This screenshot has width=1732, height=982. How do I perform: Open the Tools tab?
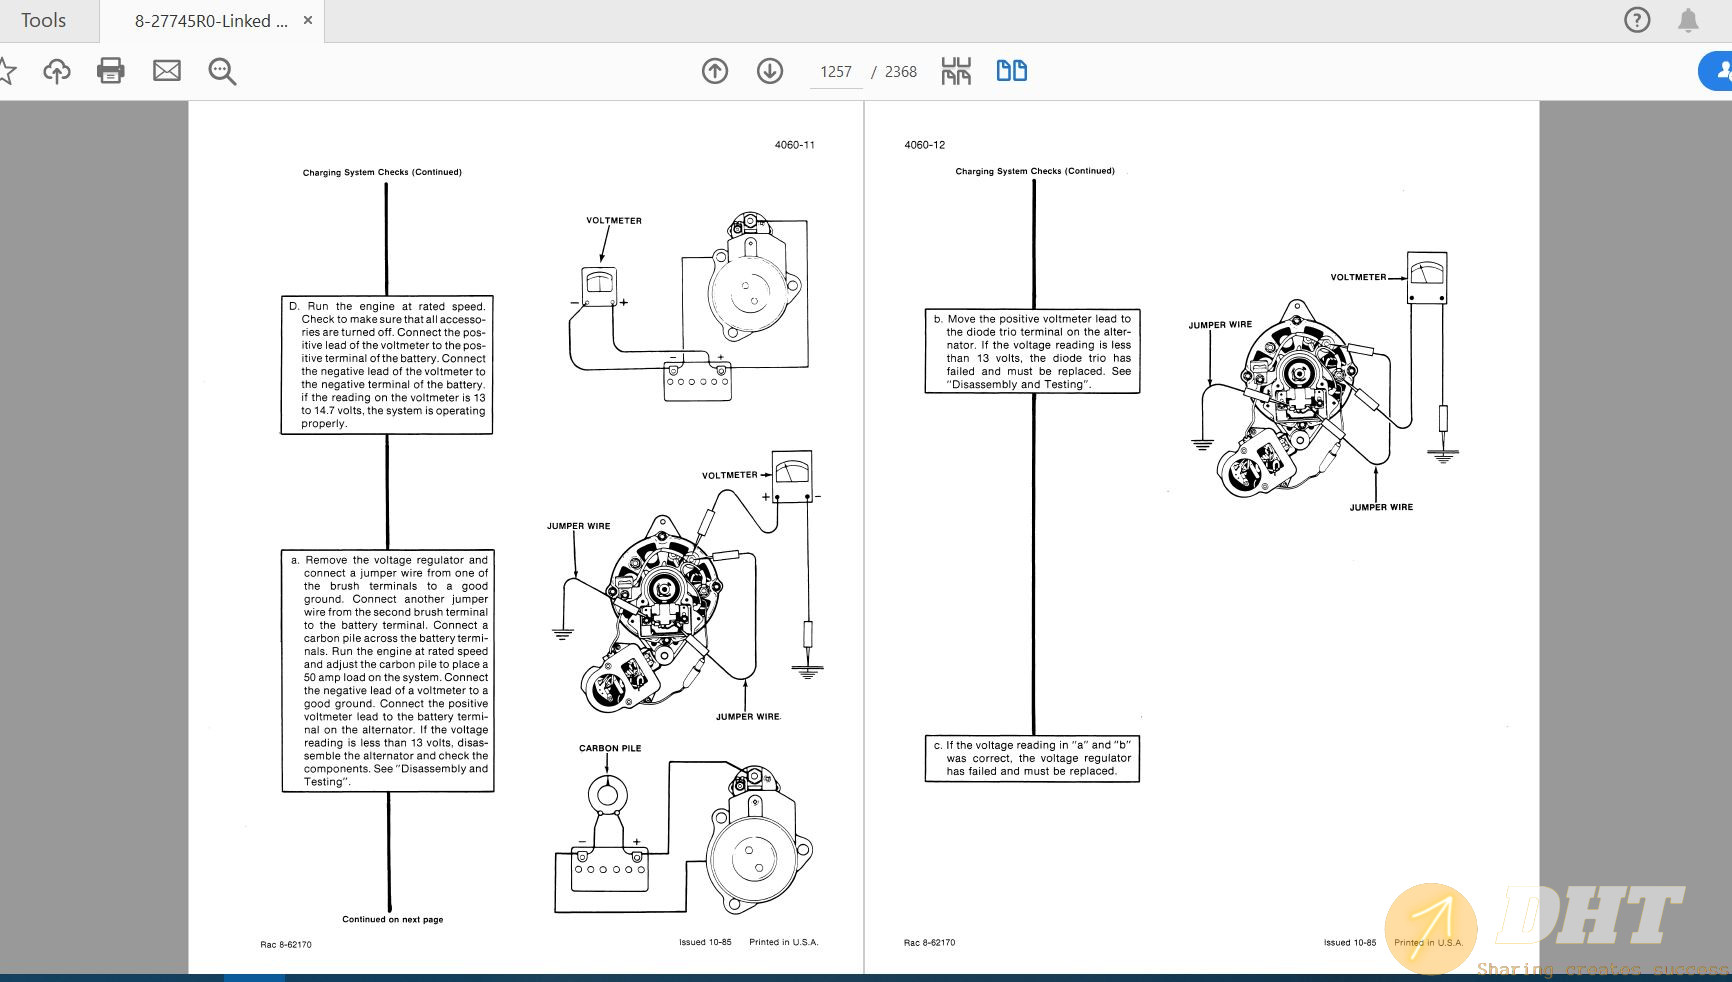pos(43,21)
